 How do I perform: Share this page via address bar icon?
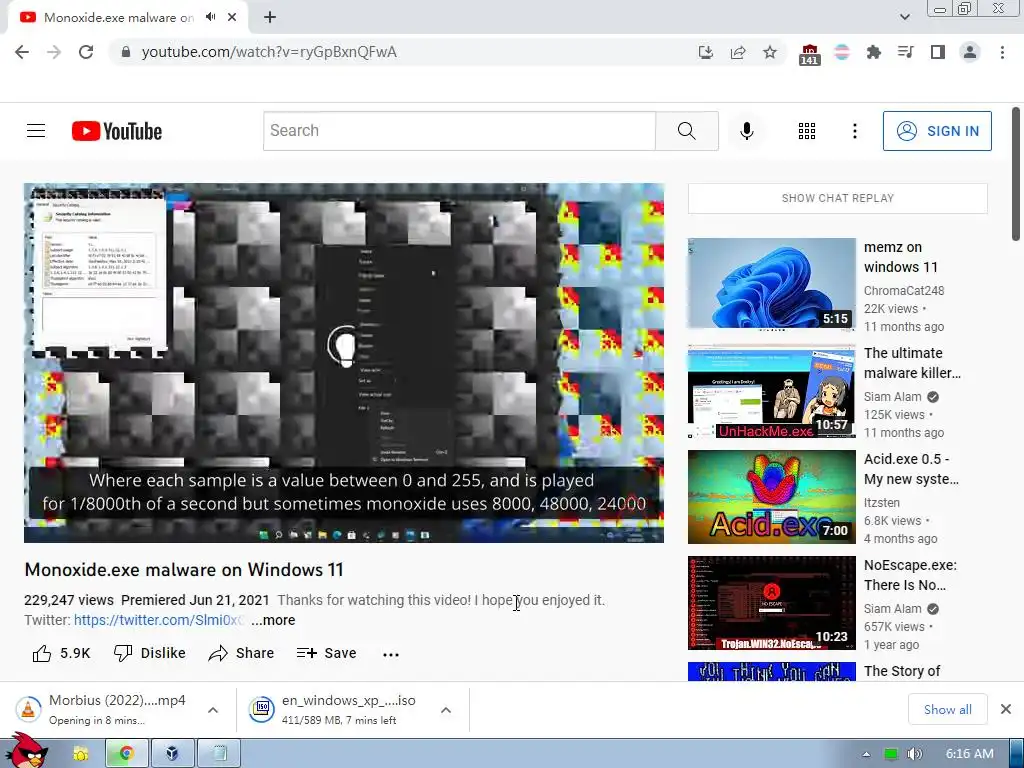tap(738, 52)
